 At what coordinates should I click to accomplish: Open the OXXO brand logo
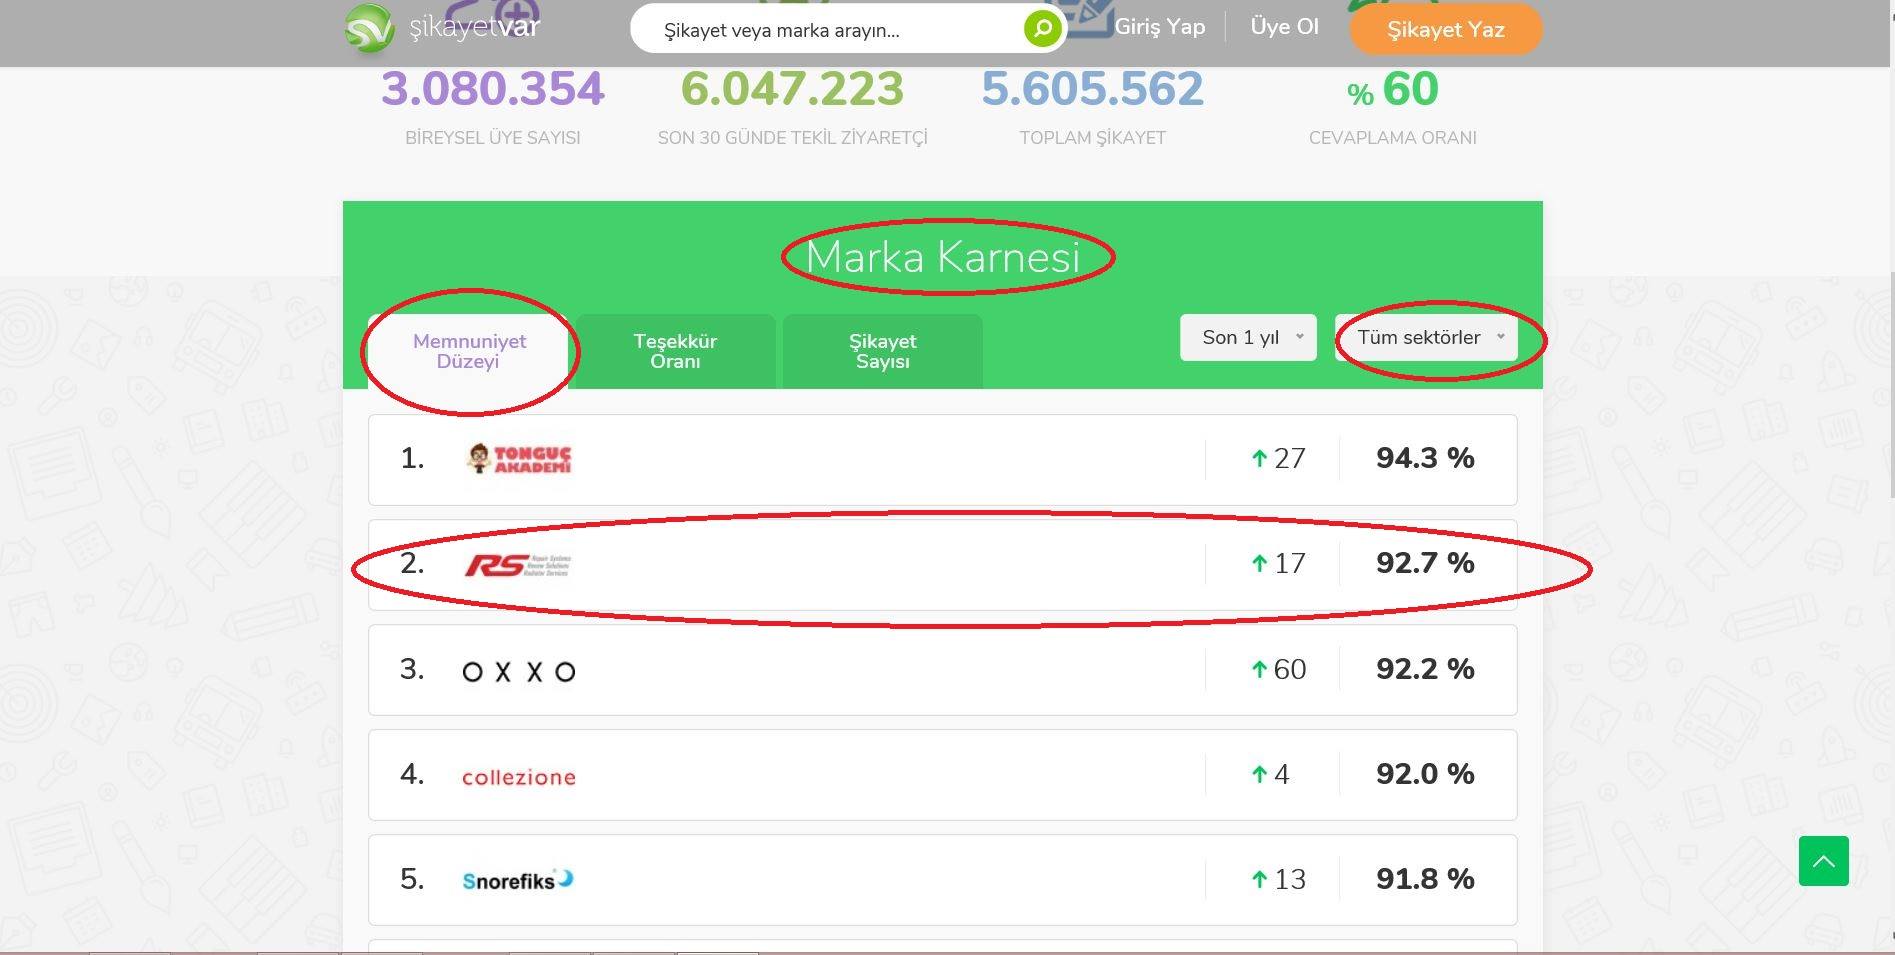click(x=519, y=672)
